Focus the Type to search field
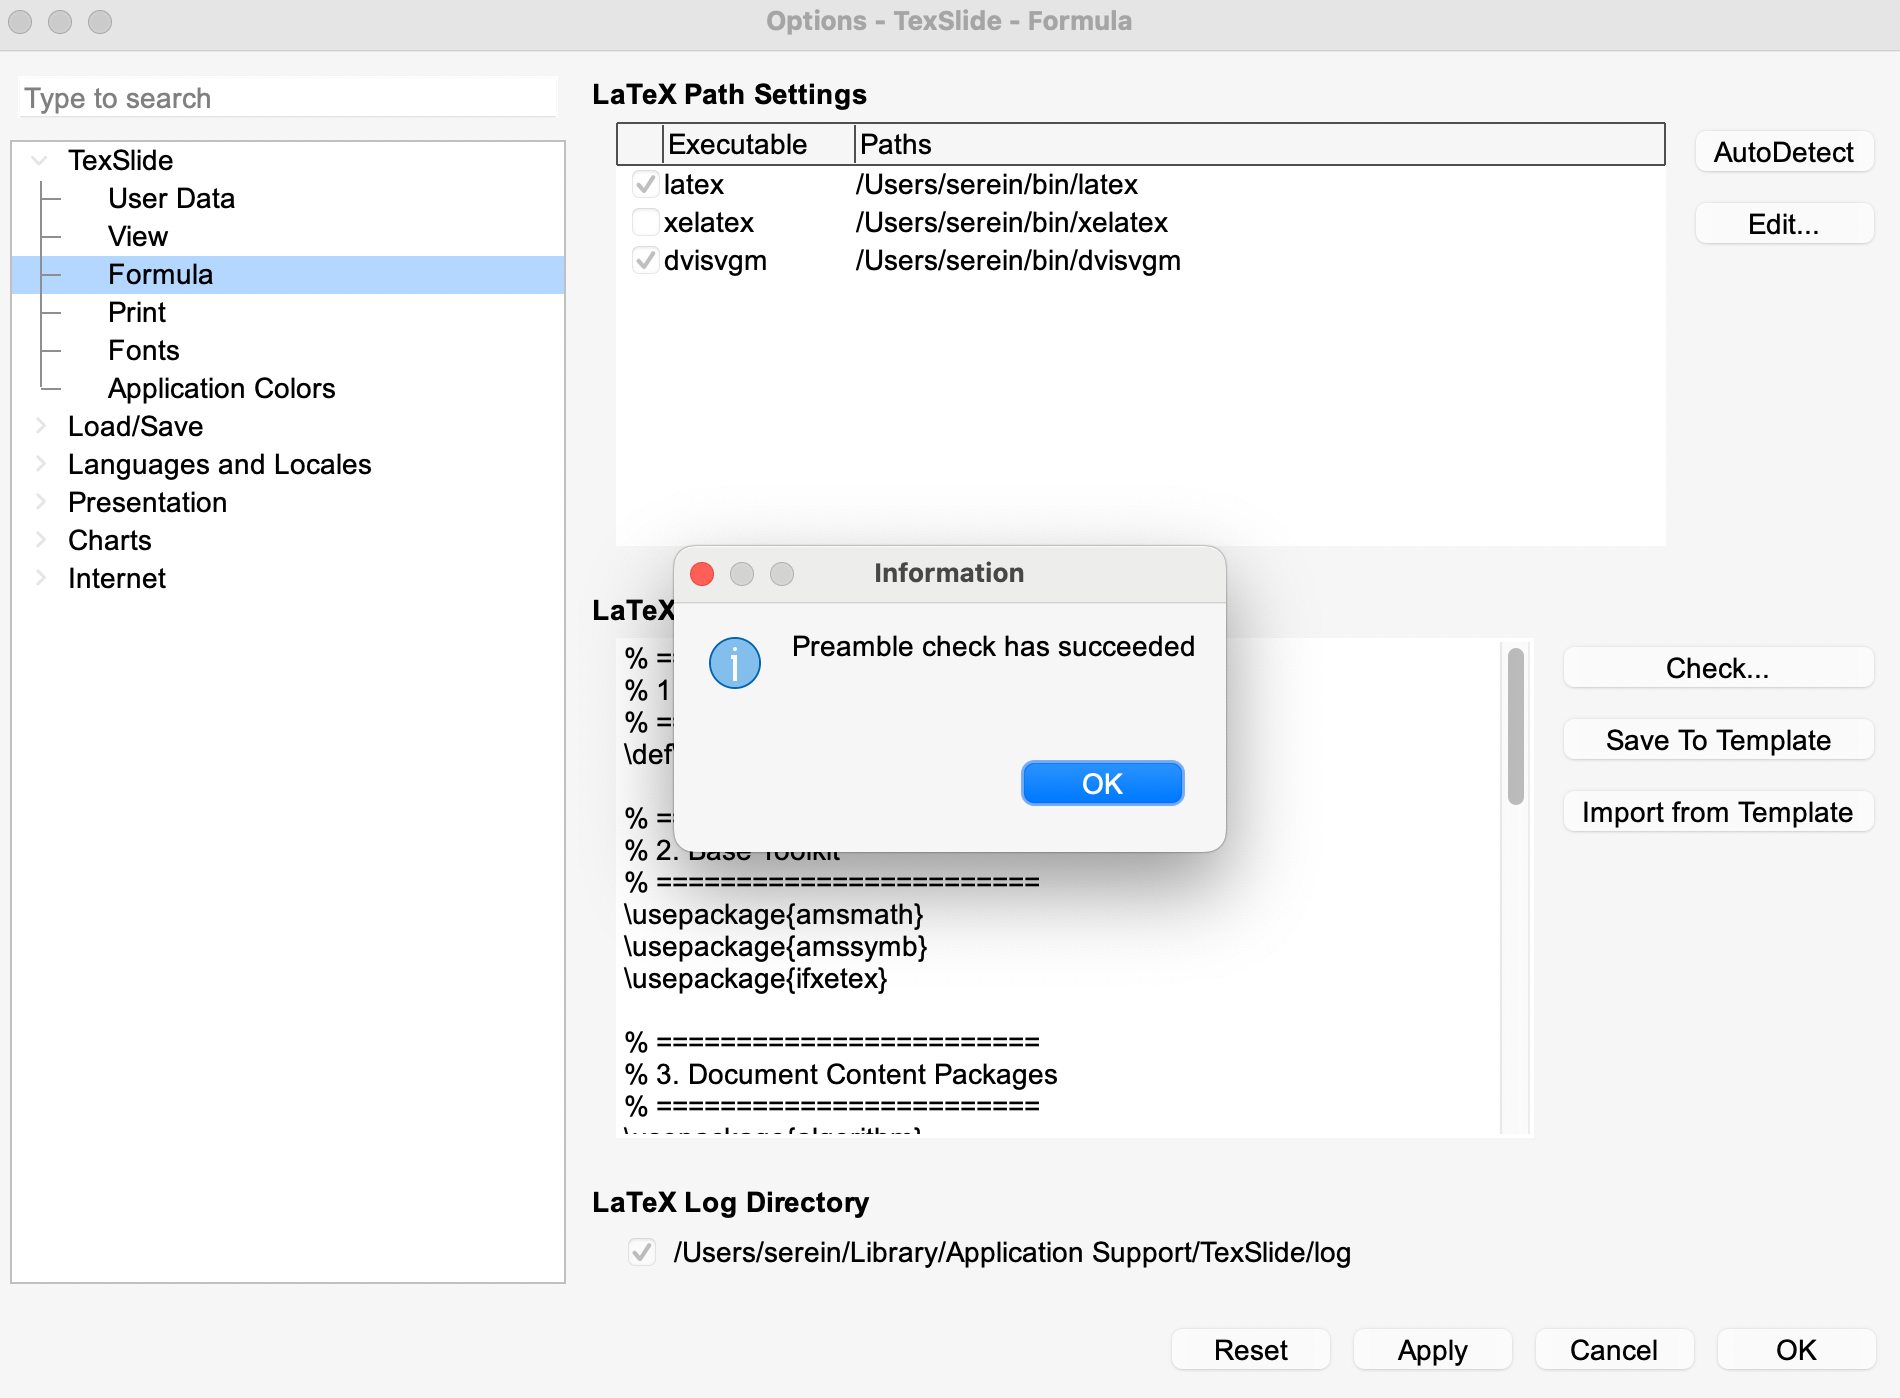 [x=288, y=98]
